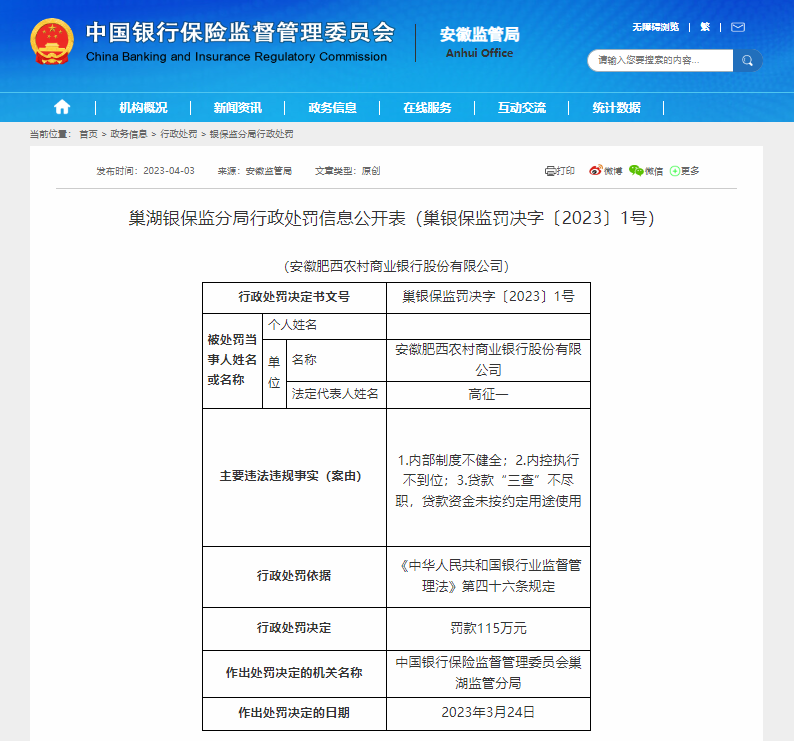Switch to traditional Chinese 繁
794x741 pixels.
pos(705,27)
